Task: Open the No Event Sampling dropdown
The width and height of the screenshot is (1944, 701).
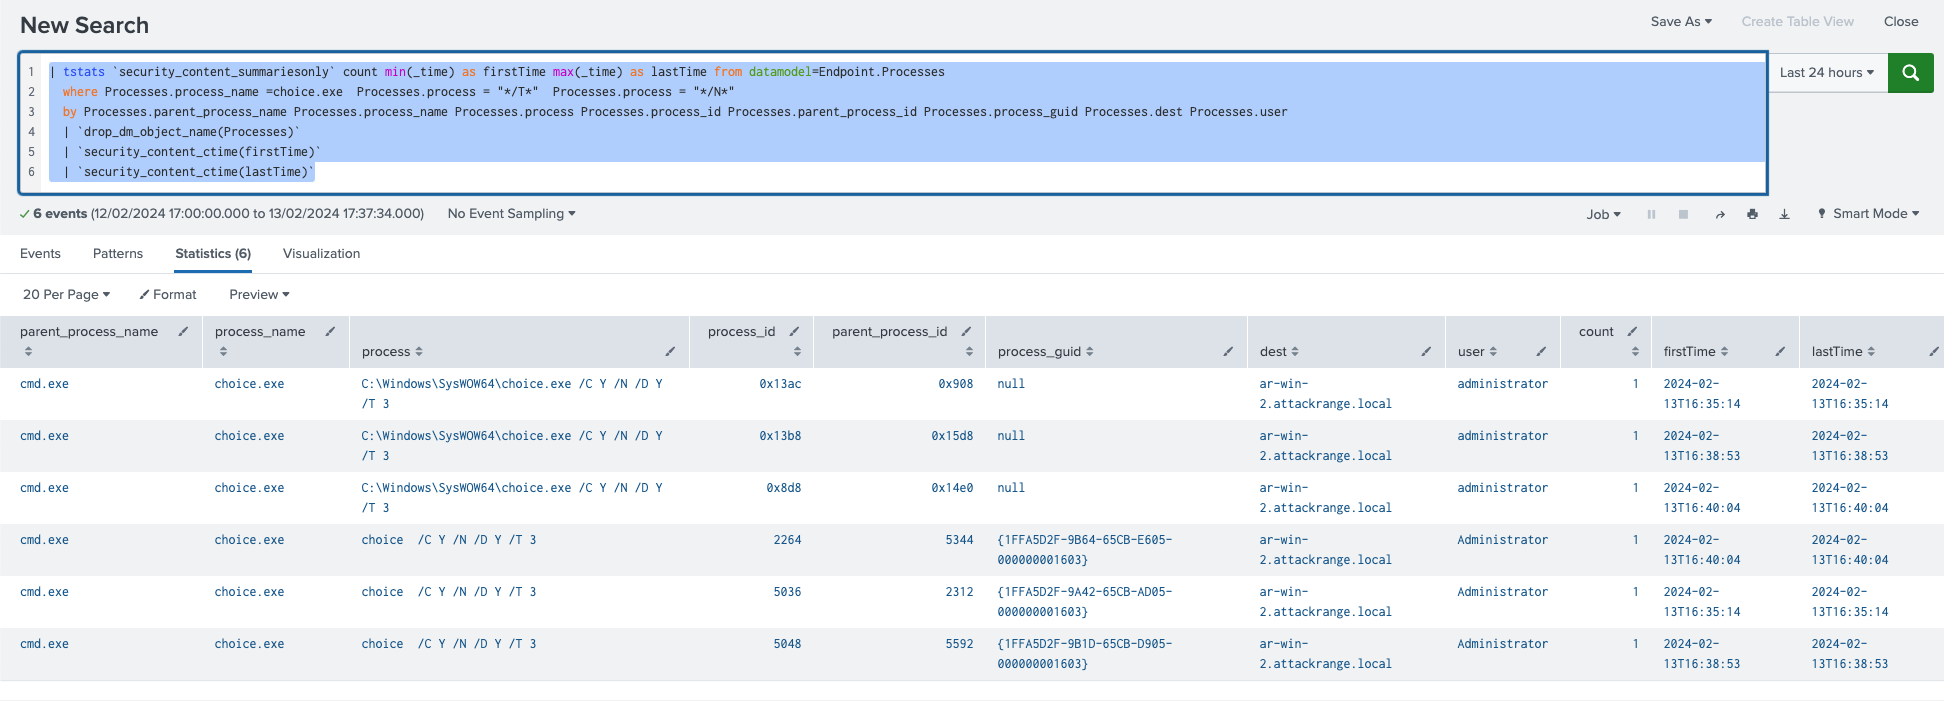Action: point(512,214)
